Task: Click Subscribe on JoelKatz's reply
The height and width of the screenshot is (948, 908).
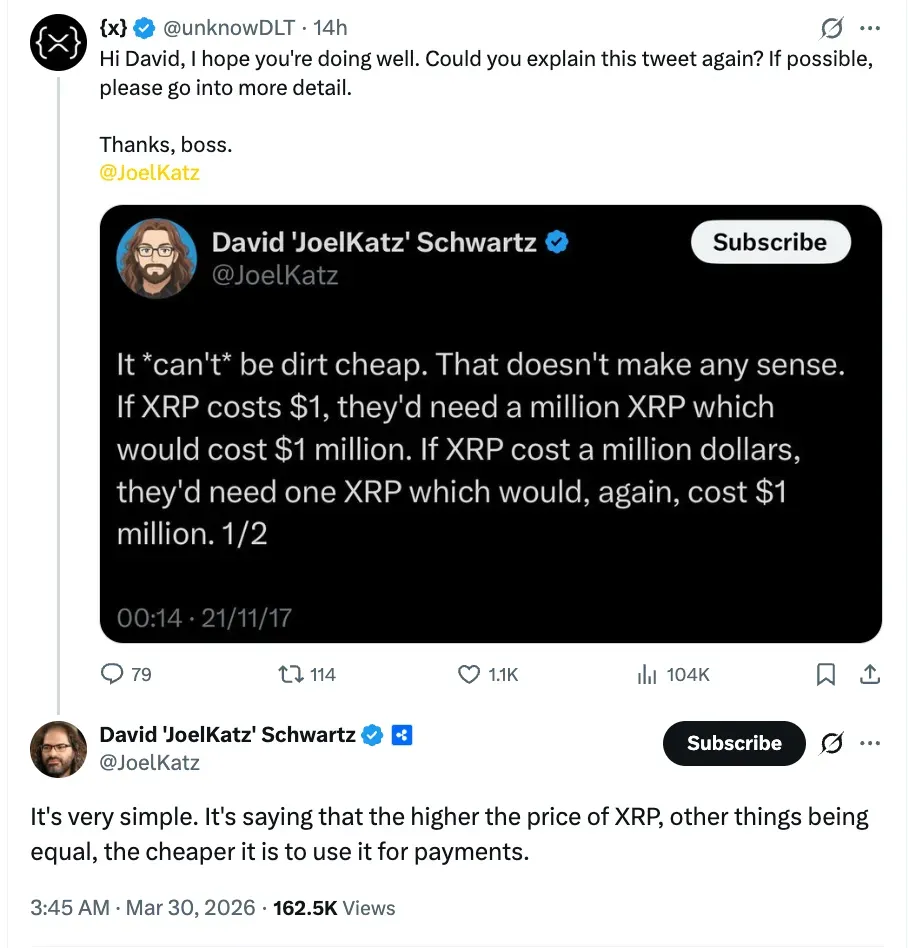Action: (x=733, y=743)
